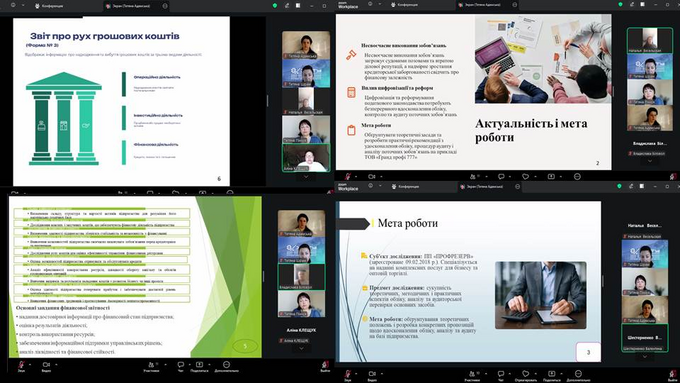The width and height of the screenshot is (680, 383).
Task: Click Выйти in the 'Мета роботи' window
Action: point(673,375)
